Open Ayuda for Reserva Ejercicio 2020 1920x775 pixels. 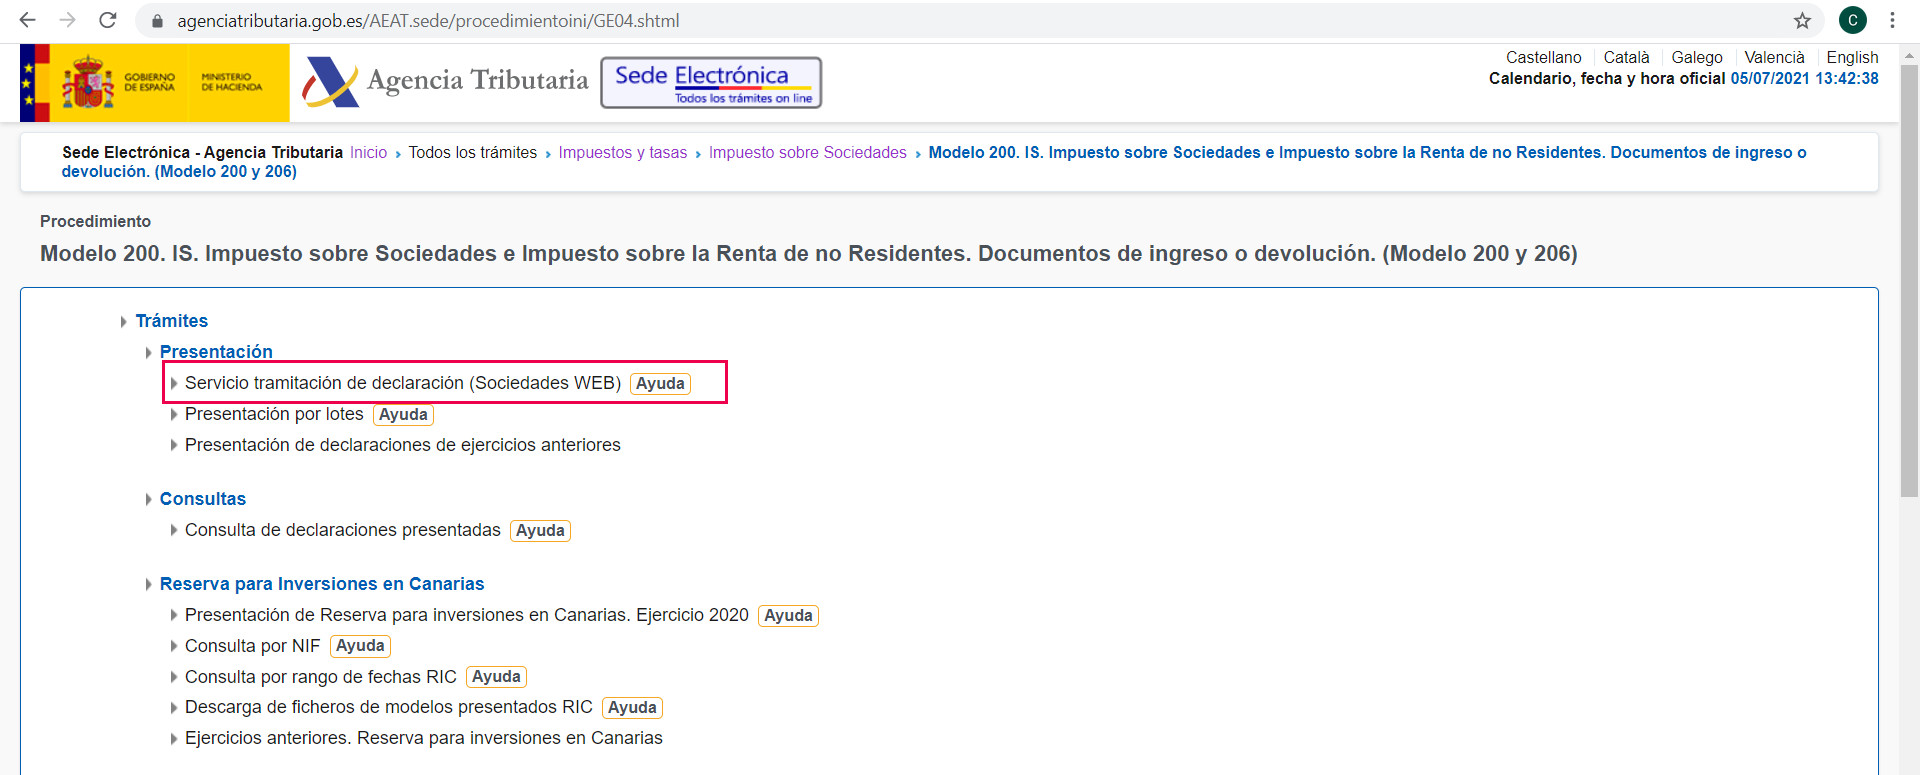click(788, 616)
